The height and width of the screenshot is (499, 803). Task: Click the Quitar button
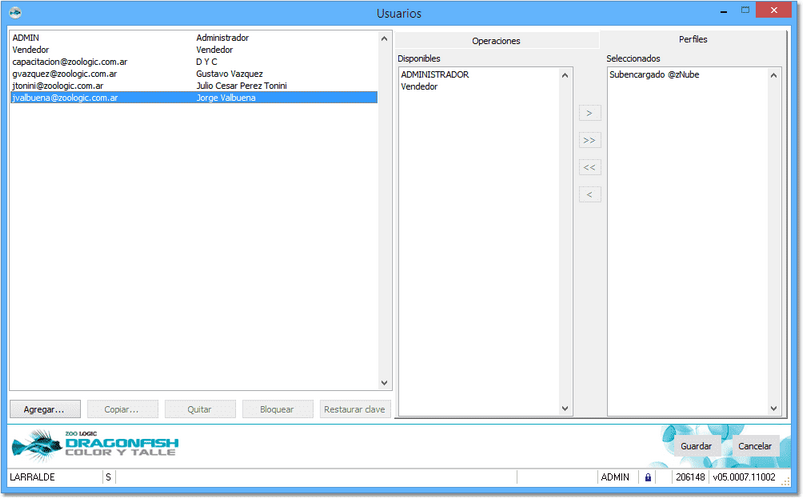pyautogui.click(x=200, y=409)
